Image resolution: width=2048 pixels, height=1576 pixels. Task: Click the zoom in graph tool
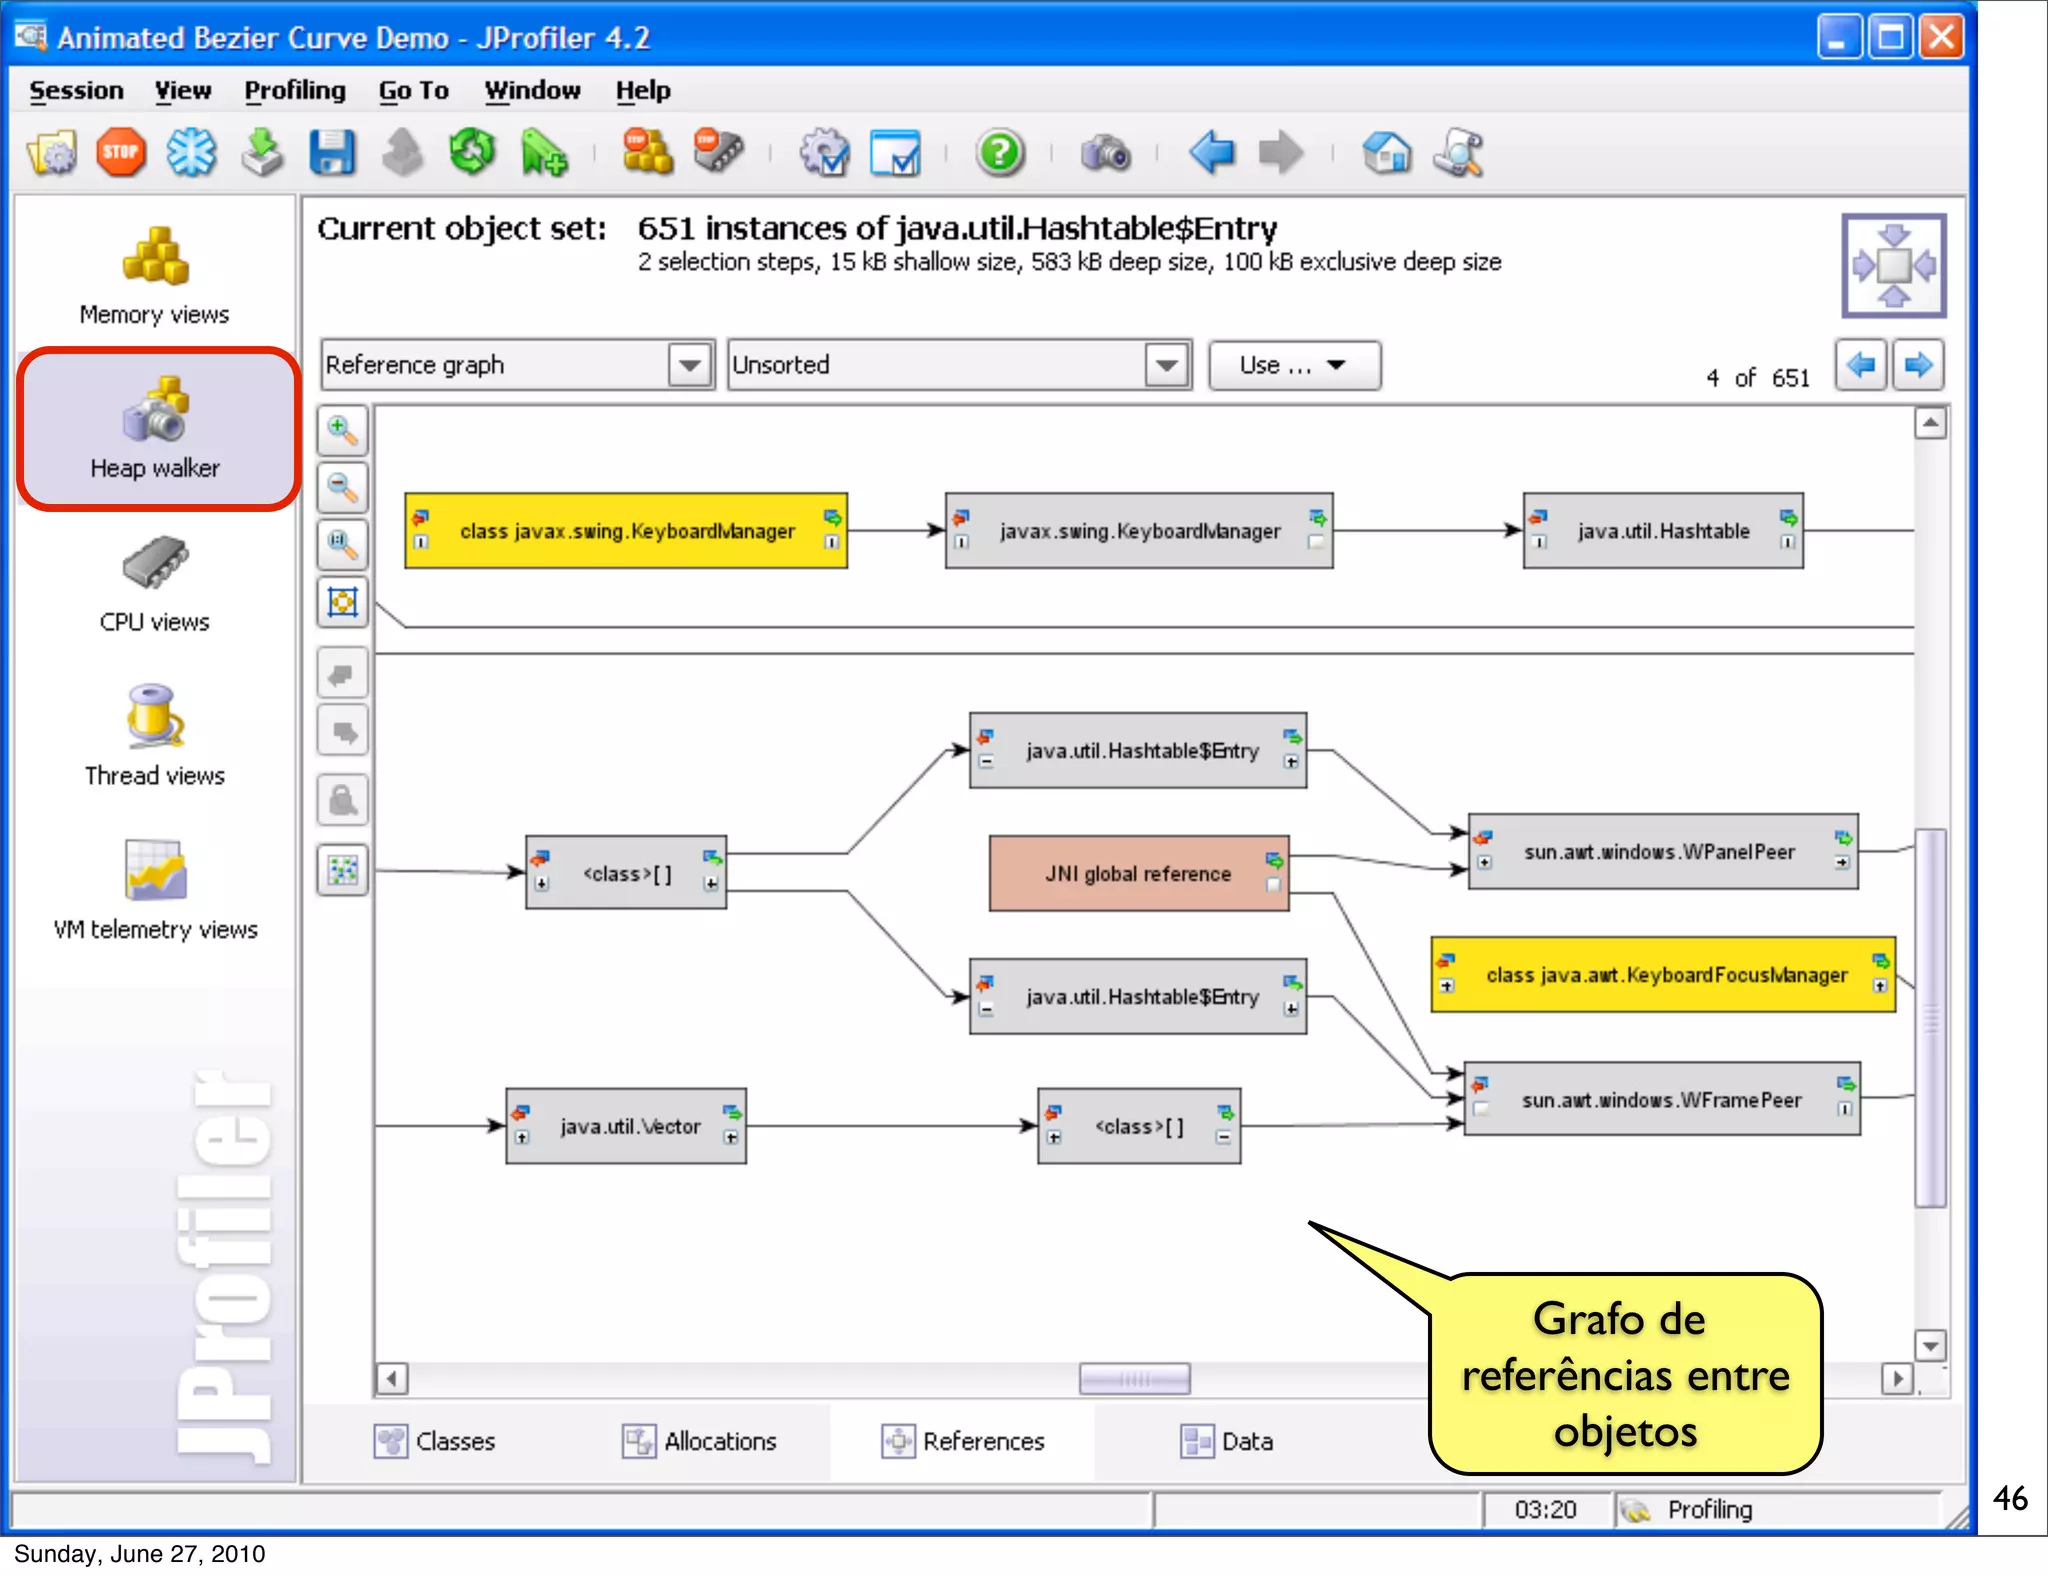(342, 431)
